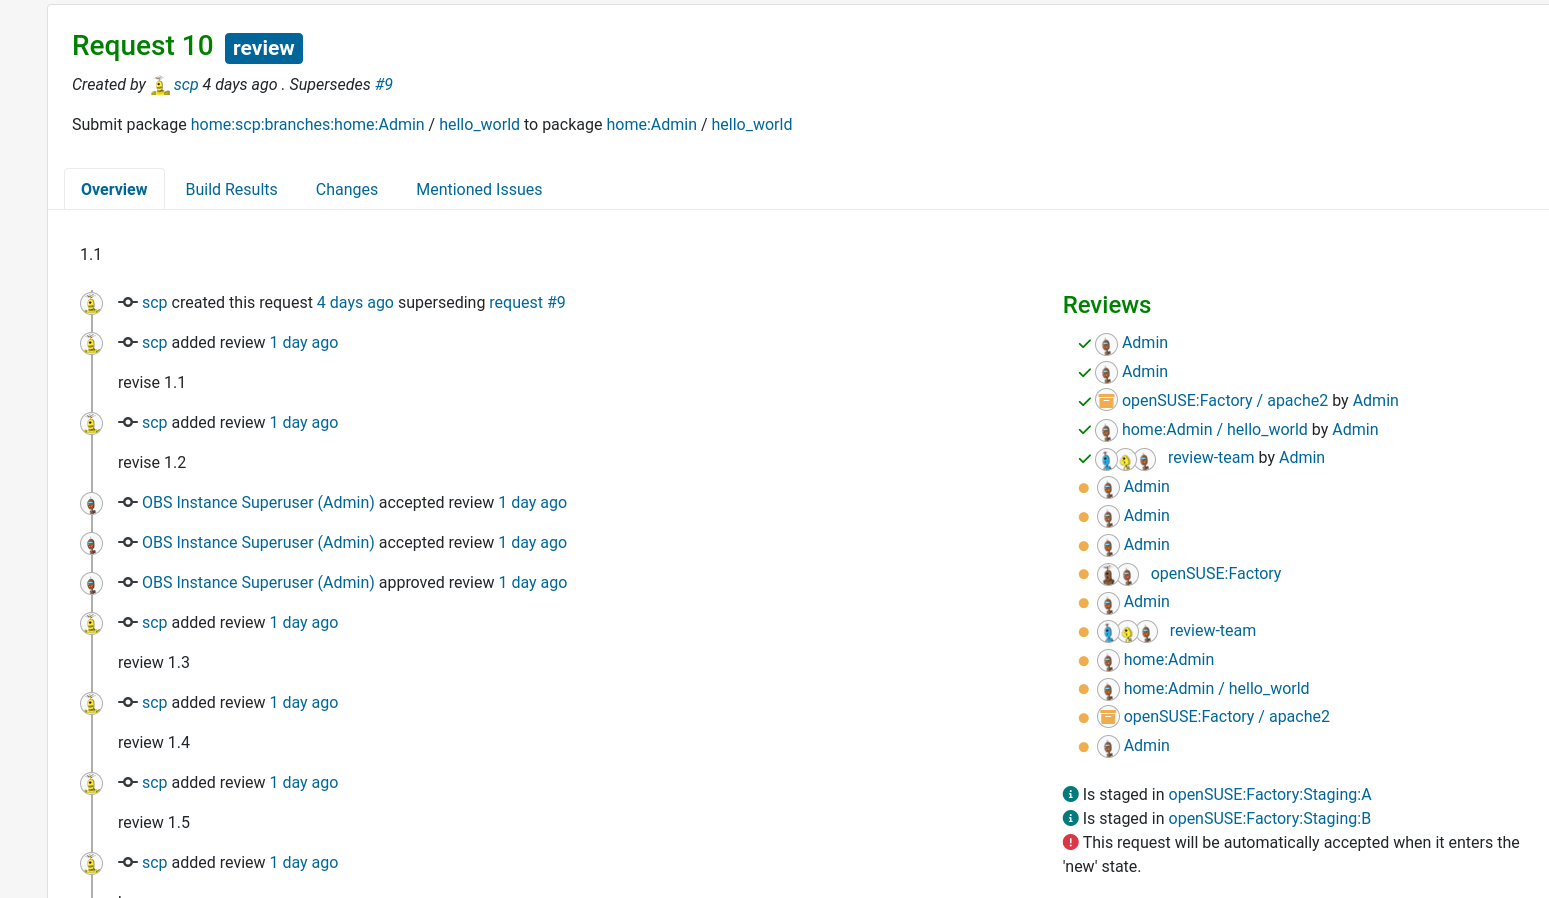Click the info icon beside openSUSE:Factory:Staging:A

(x=1070, y=793)
